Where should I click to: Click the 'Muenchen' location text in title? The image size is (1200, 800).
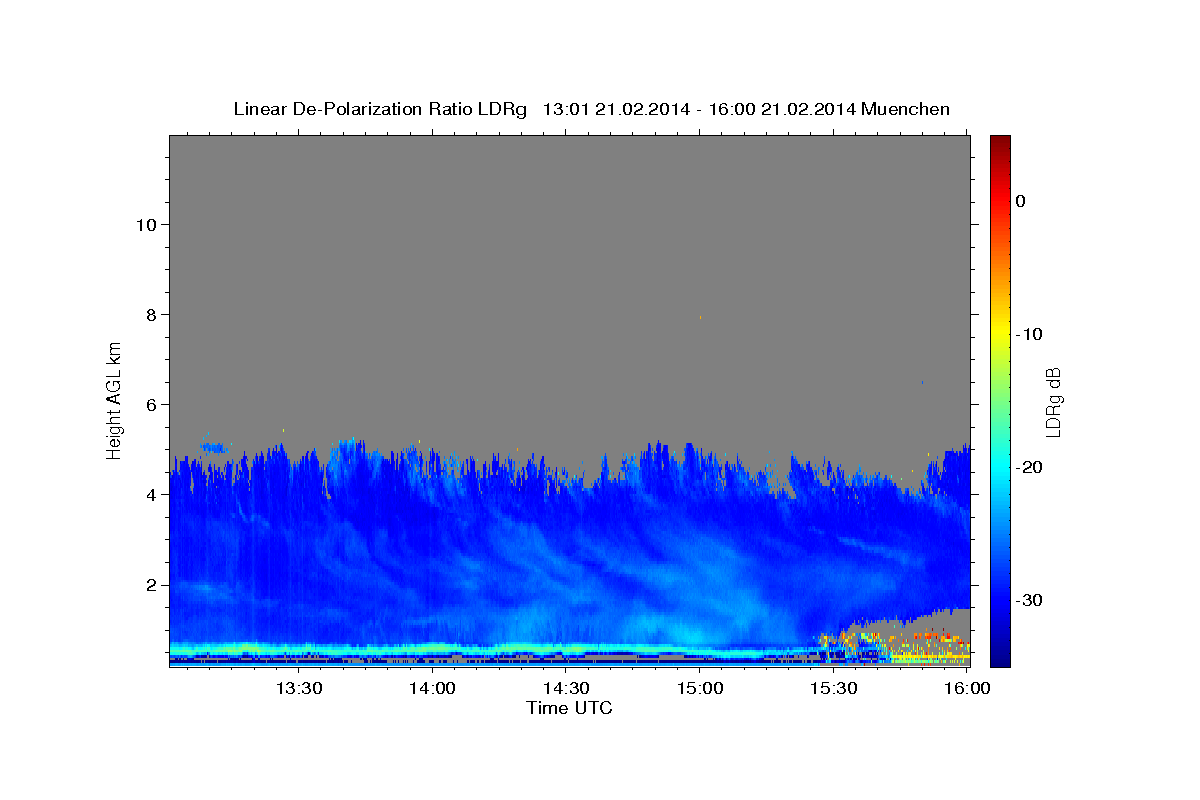click(905, 109)
